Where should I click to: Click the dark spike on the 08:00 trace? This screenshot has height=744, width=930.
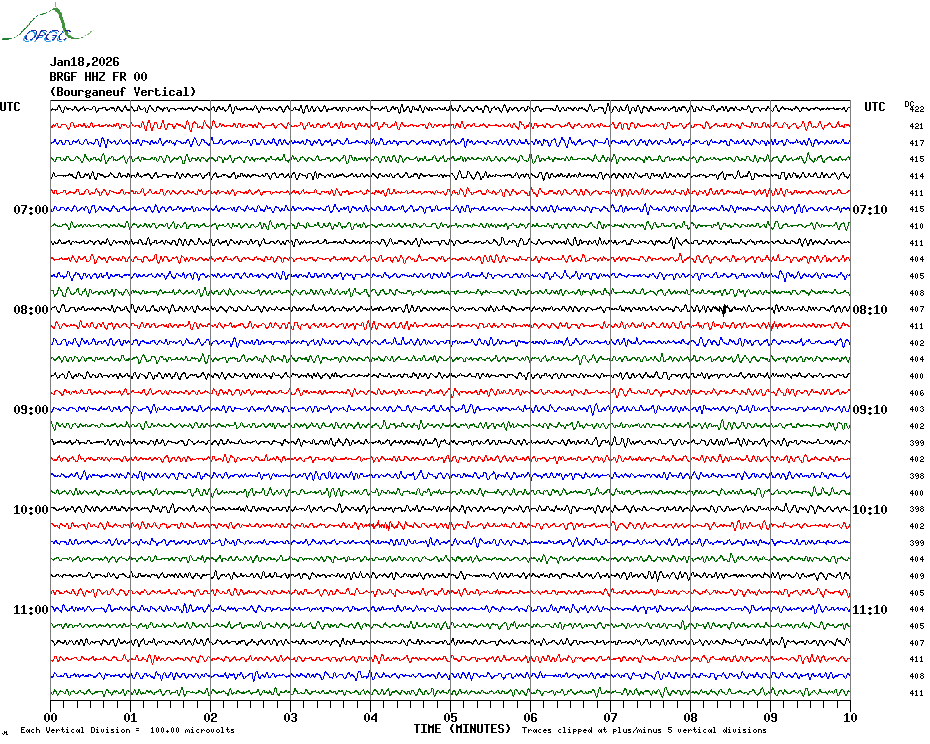[724, 310]
